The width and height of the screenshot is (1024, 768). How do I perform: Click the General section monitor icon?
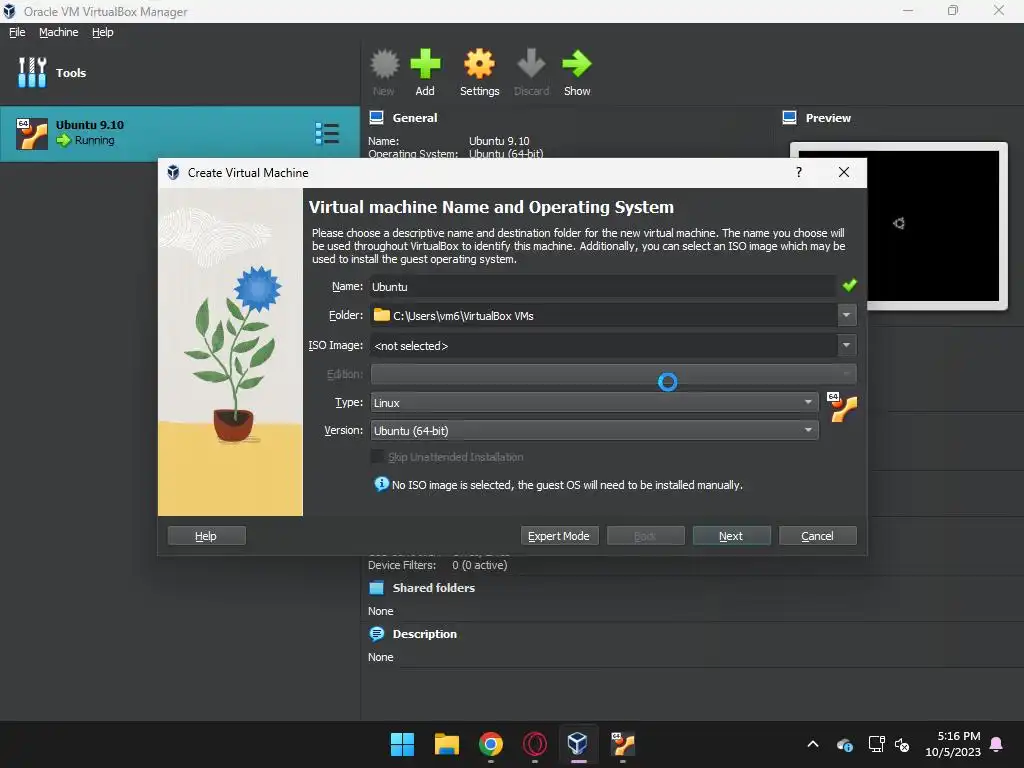tap(377, 118)
